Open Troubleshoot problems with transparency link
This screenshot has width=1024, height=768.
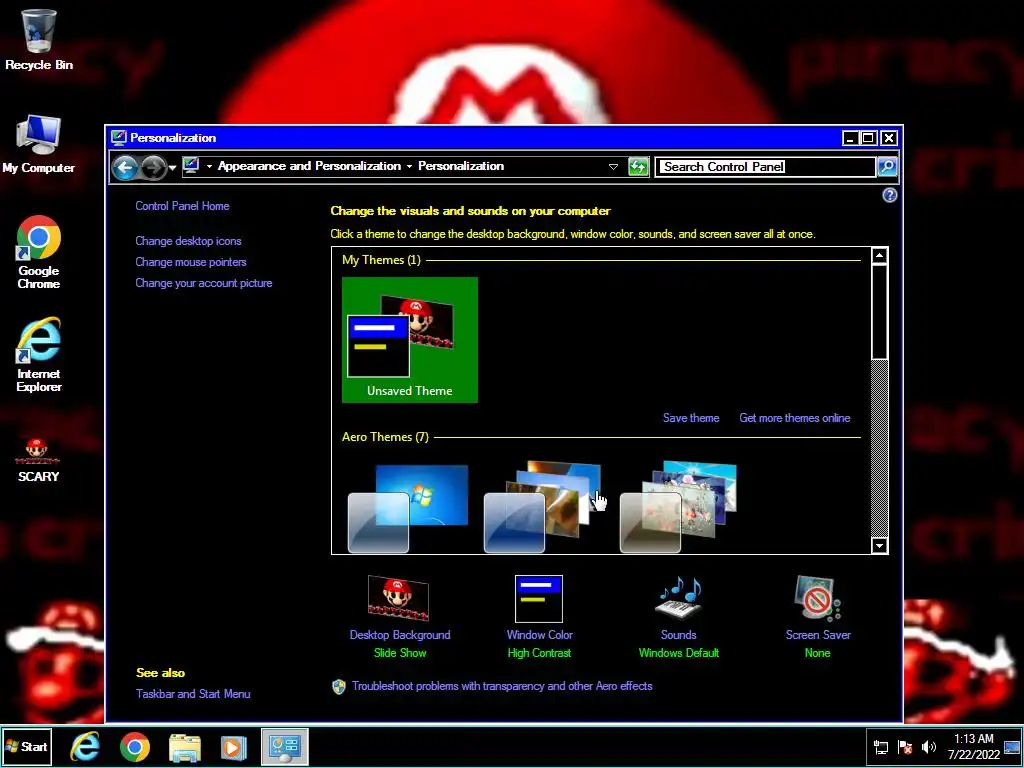coord(502,686)
